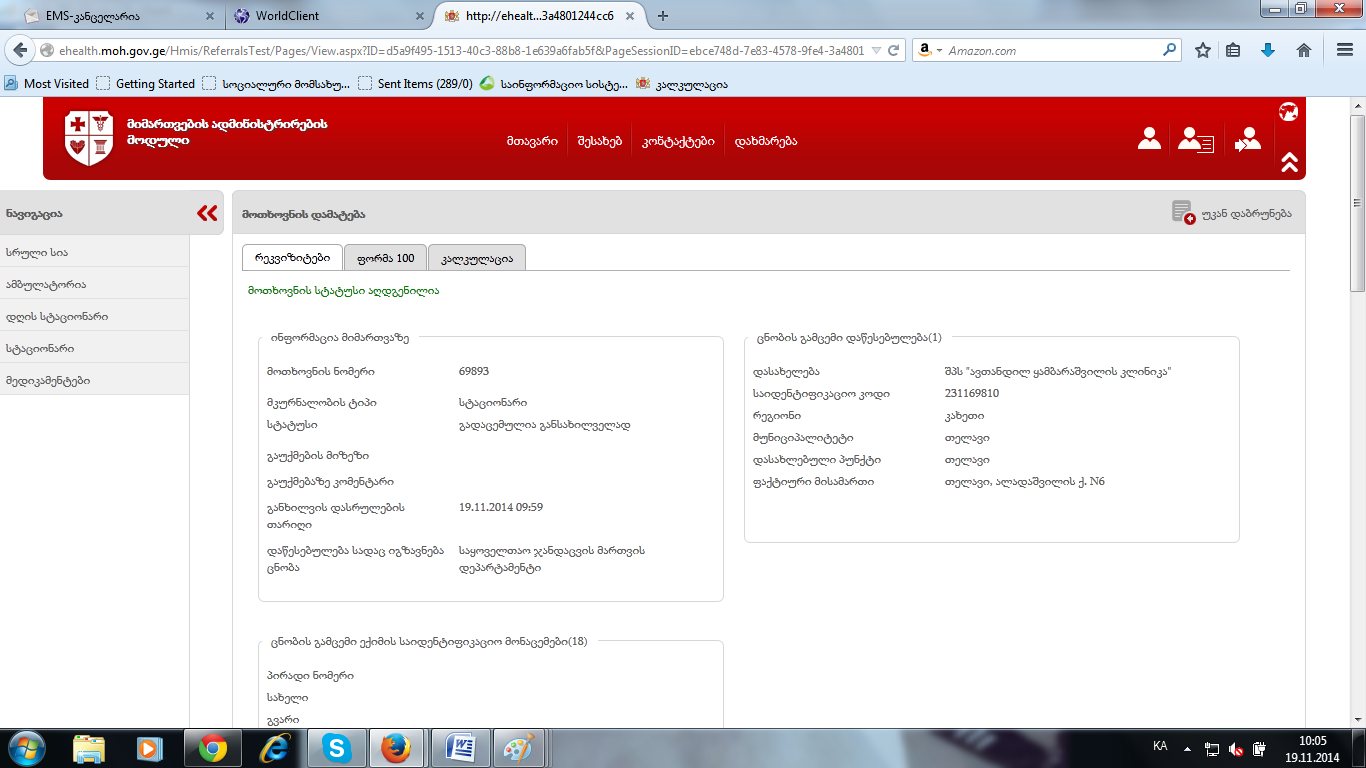
Task: Open Skype from the Windows taskbar
Action: 337,747
